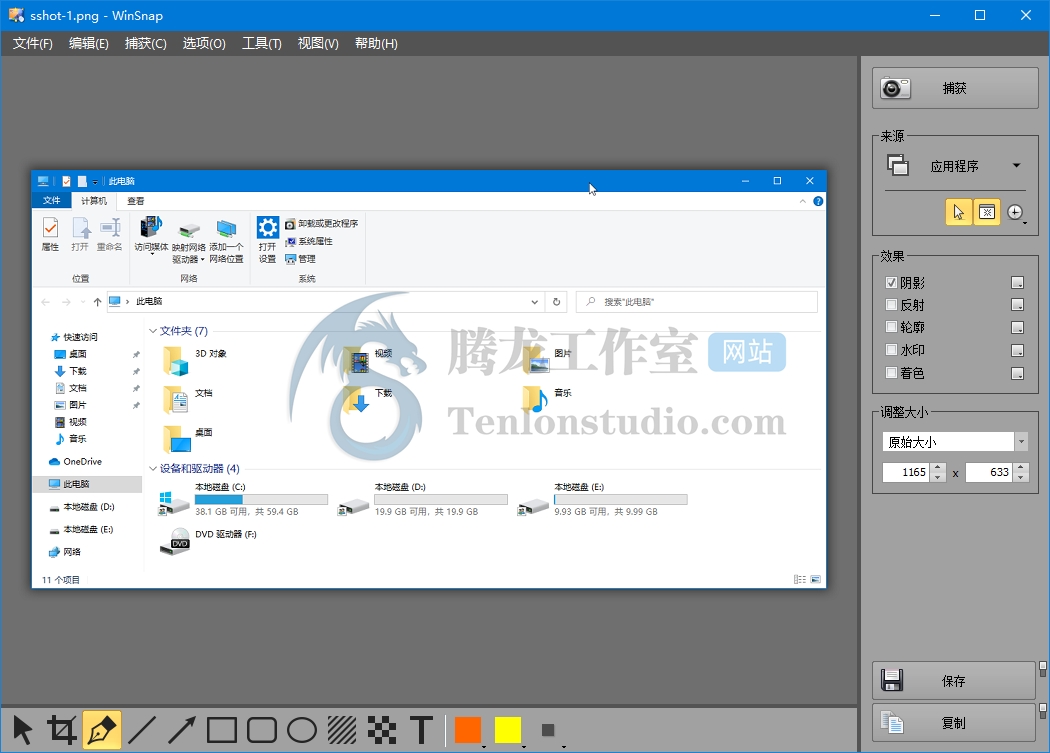Image resolution: width=1050 pixels, height=753 pixels.
Task: Pick the yellow fill color swatch
Action: 508,730
